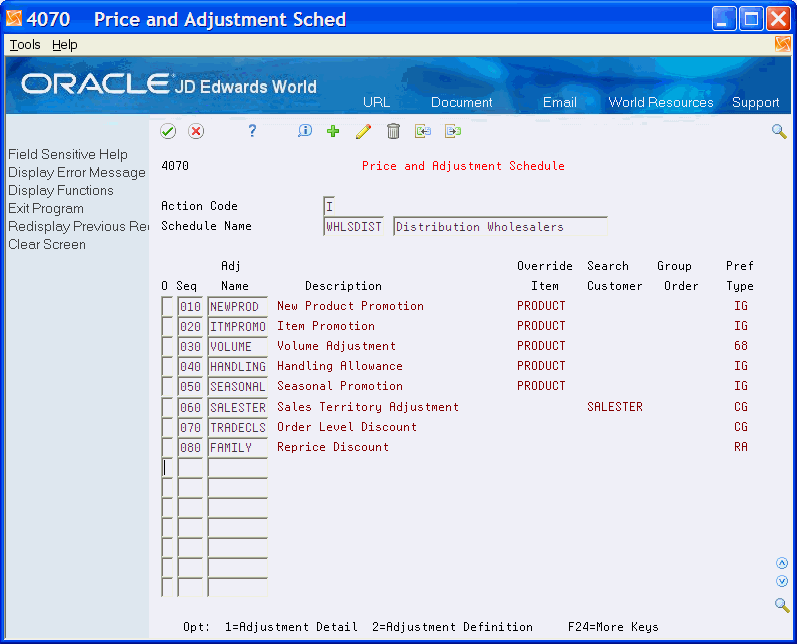Click the magnifier icon at bottom right

pyautogui.click(x=782, y=605)
